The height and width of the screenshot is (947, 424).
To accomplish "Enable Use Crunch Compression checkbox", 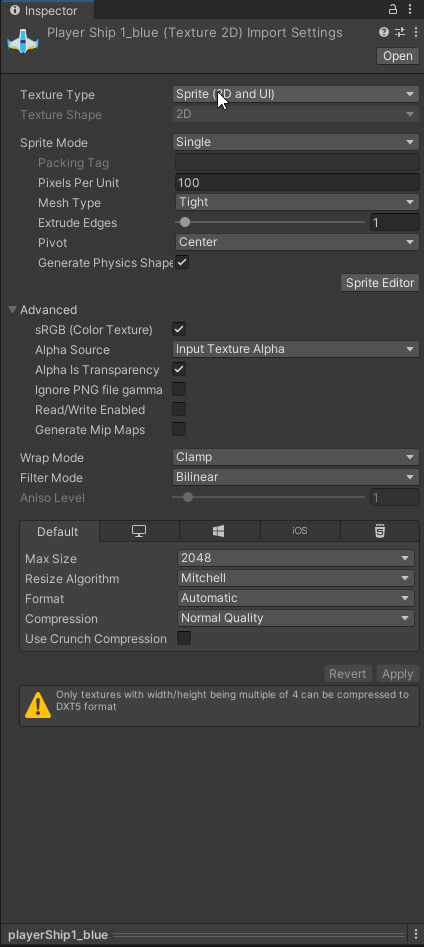I will 184,638.
